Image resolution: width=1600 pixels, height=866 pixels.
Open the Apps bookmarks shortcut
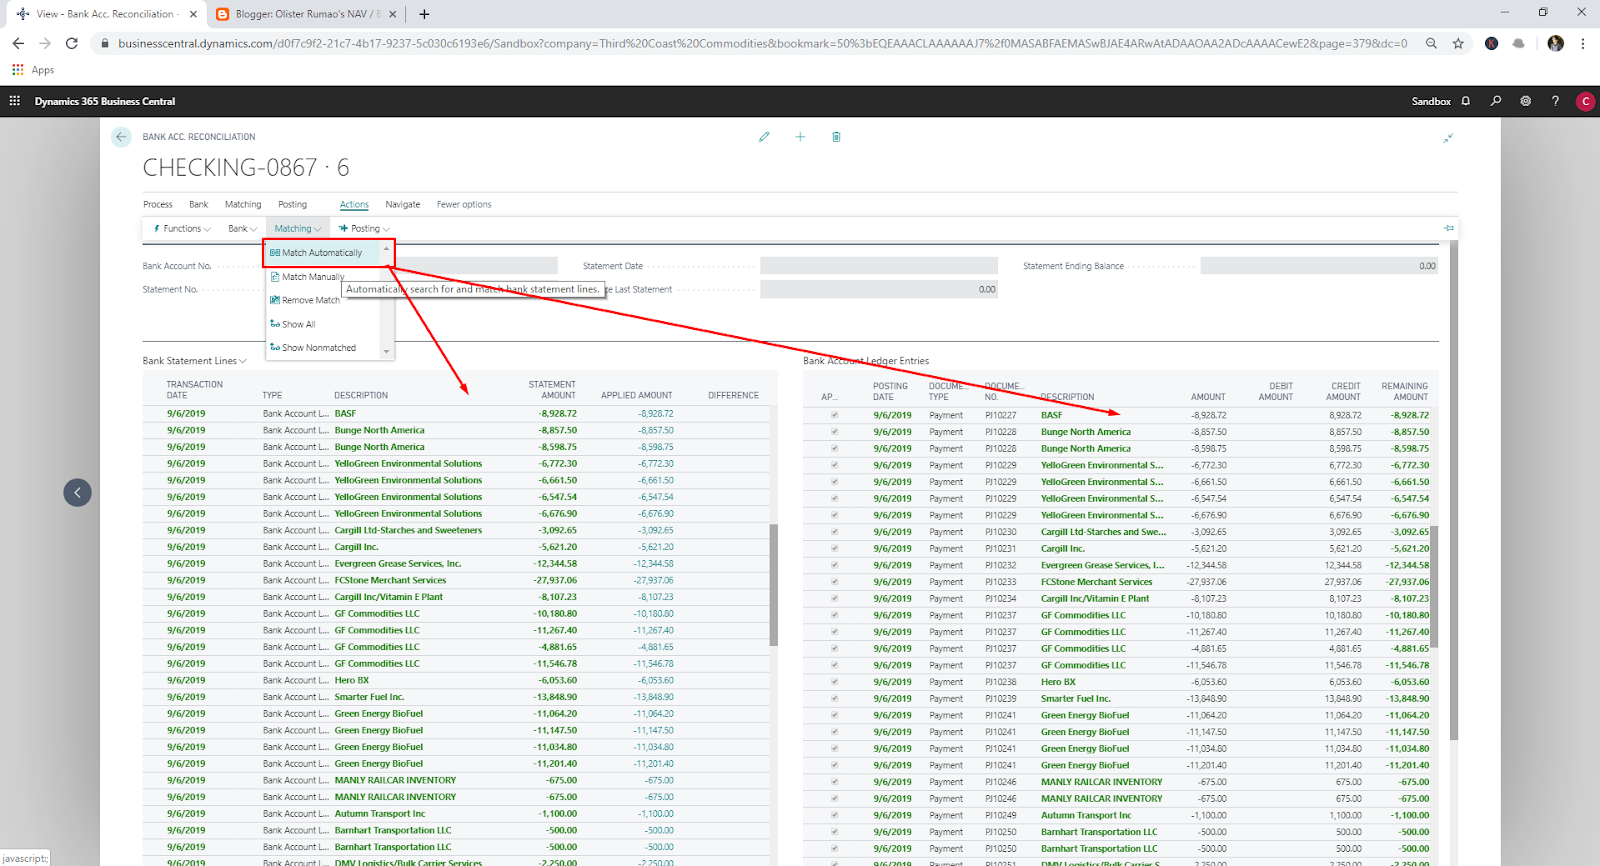[33, 70]
